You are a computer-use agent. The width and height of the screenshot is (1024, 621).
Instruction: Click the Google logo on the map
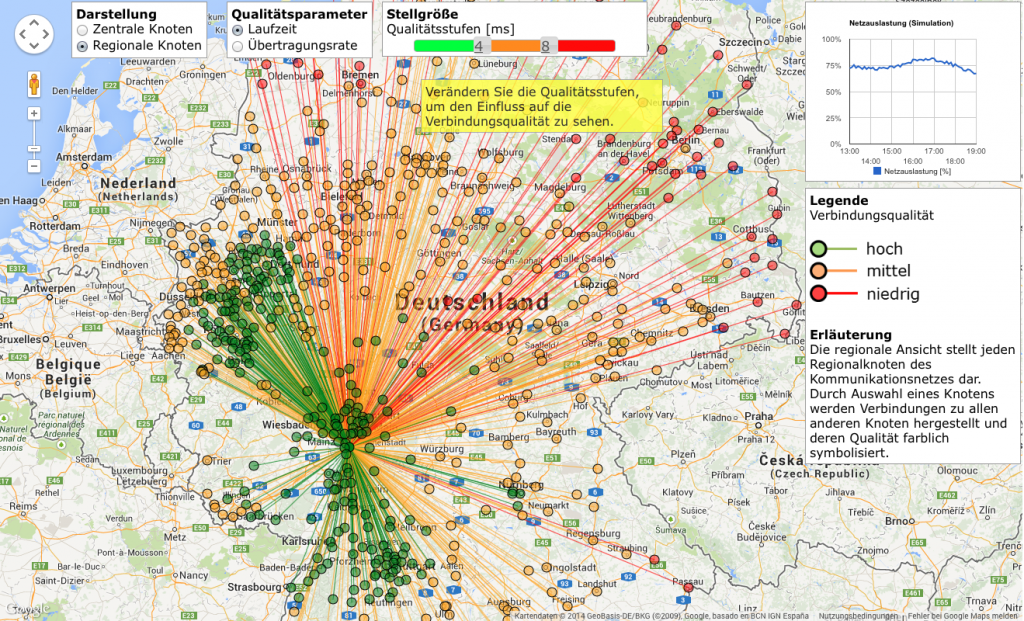28,608
